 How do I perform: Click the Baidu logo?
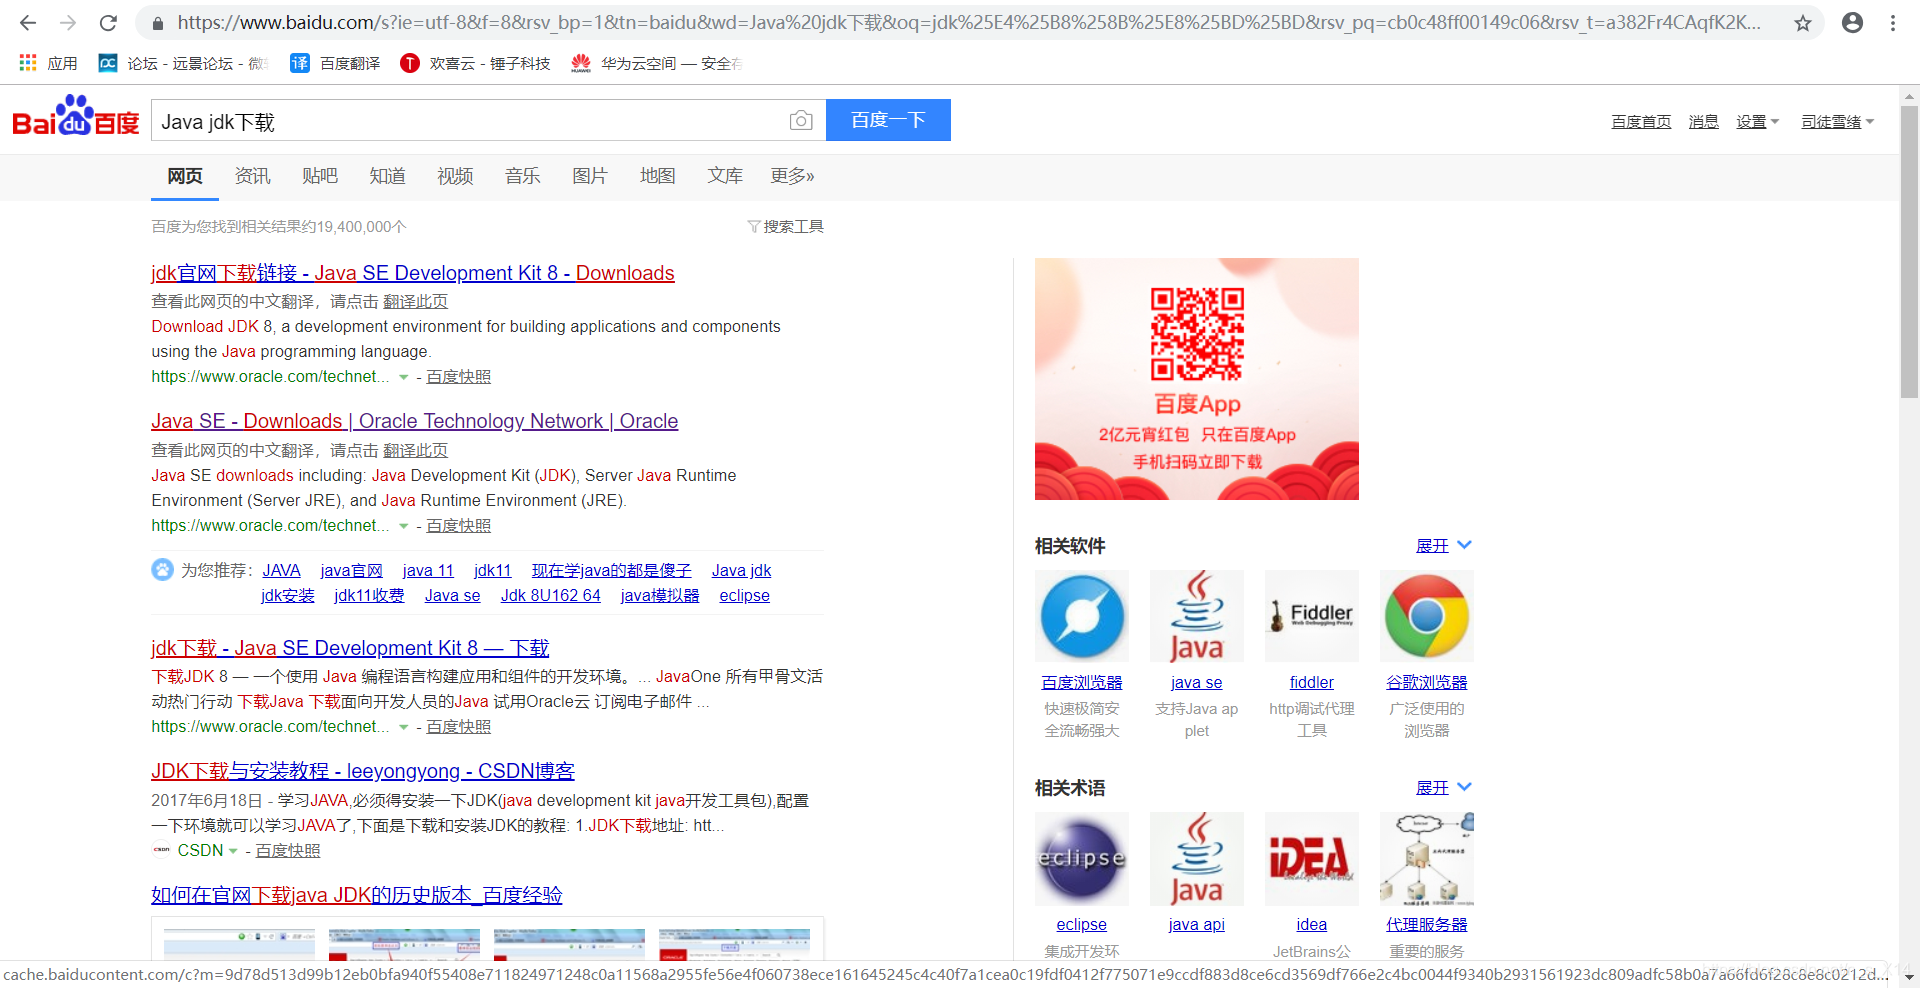point(76,118)
